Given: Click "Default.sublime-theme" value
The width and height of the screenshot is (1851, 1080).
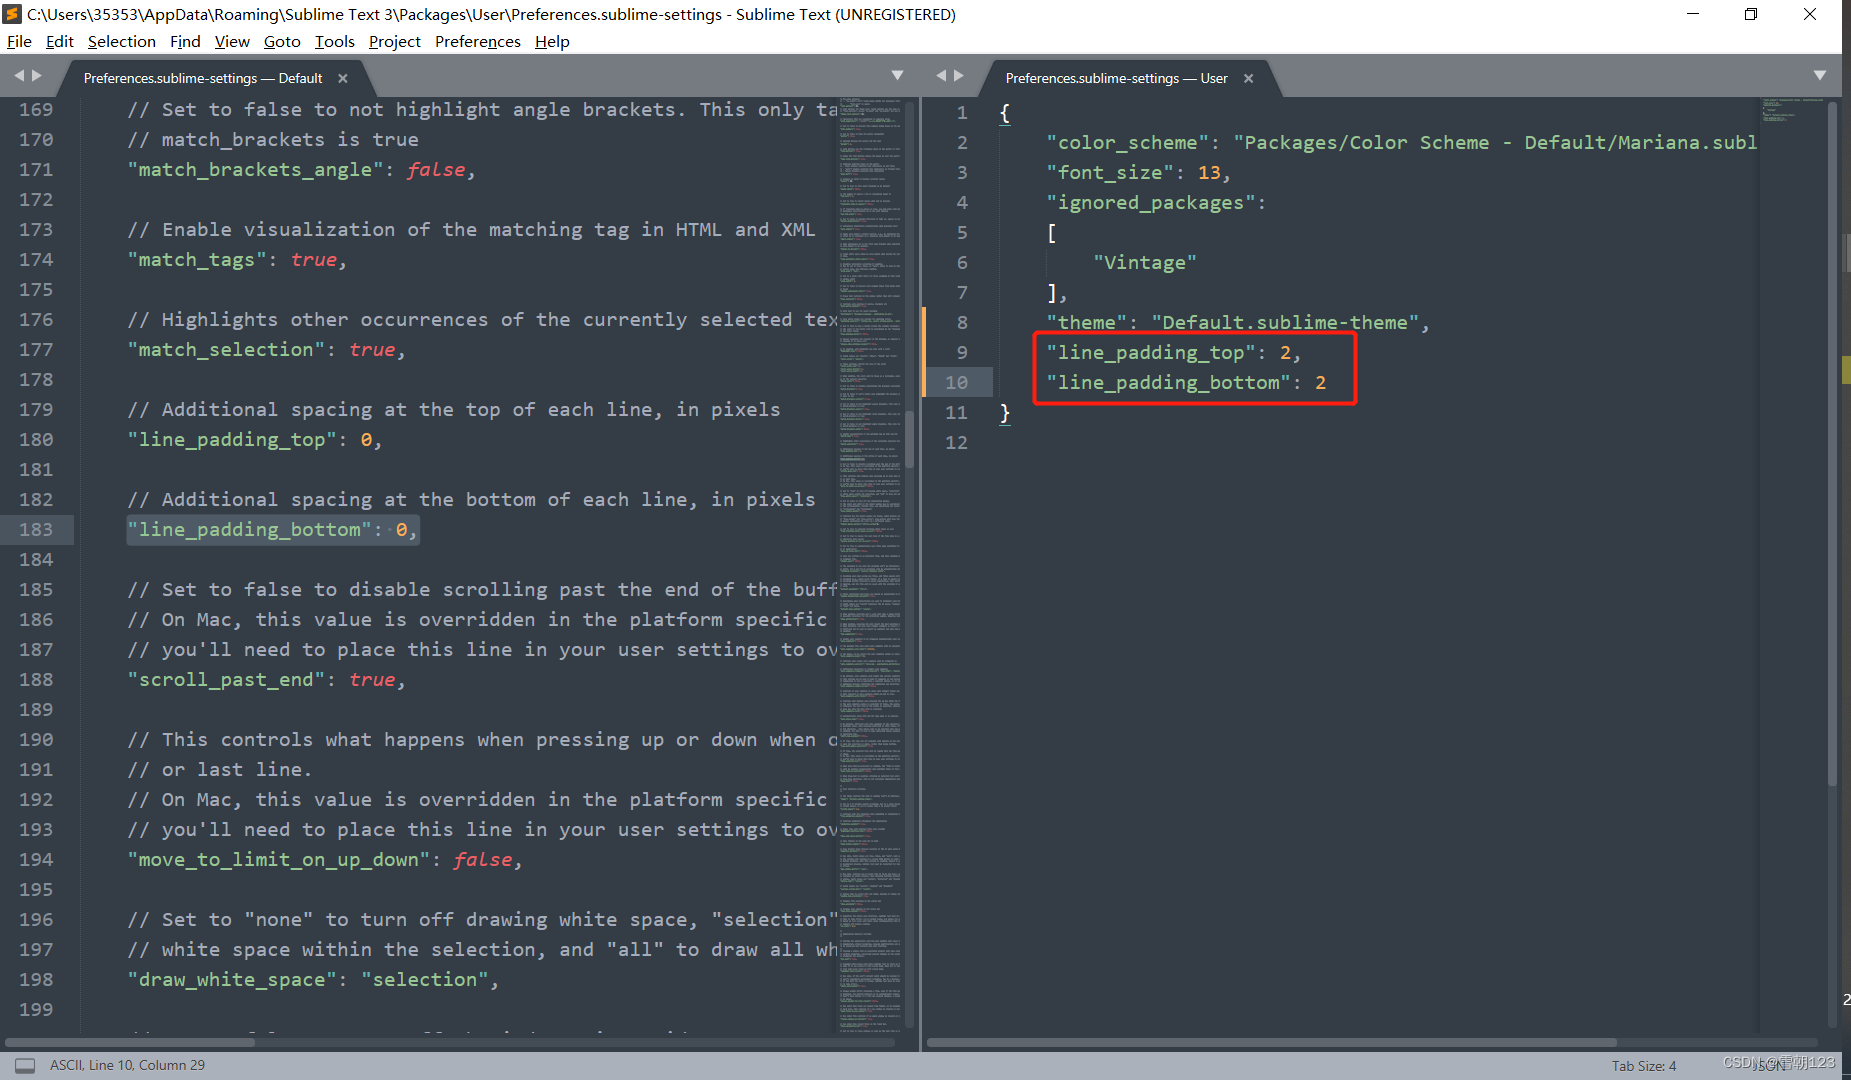Looking at the screenshot, I should [1286, 323].
